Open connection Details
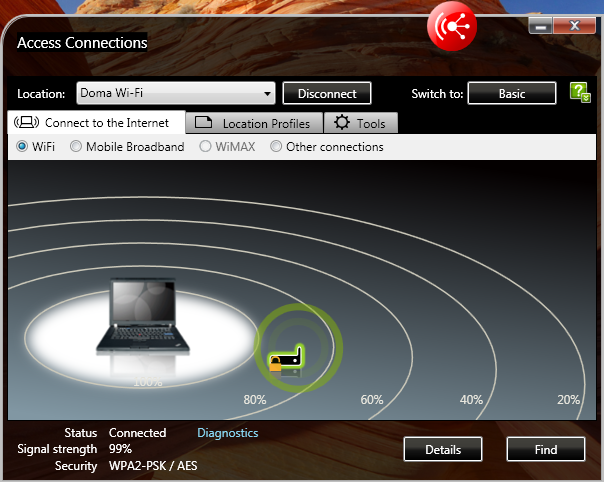The height and width of the screenshot is (482, 604). (443, 449)
